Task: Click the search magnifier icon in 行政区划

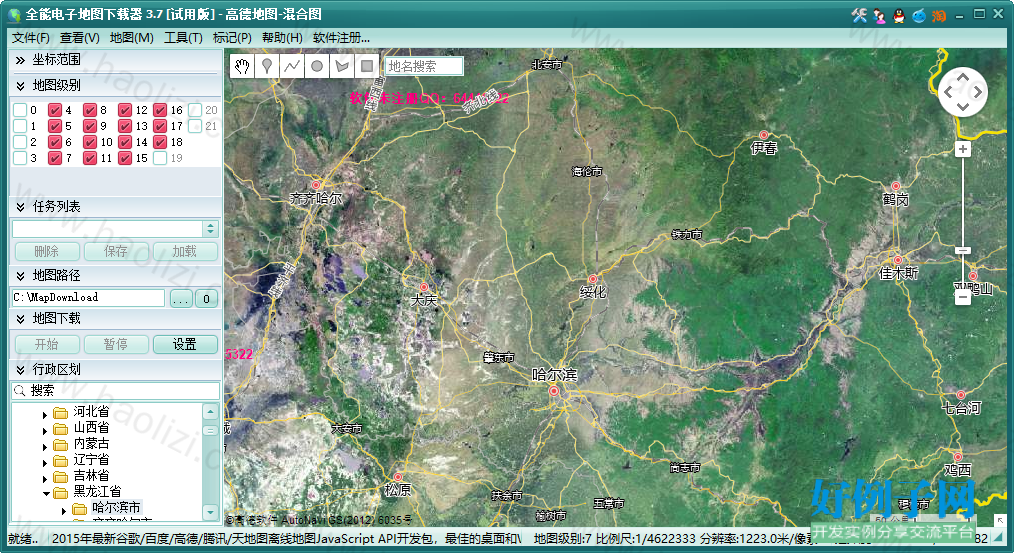Action: coord(19,391)
